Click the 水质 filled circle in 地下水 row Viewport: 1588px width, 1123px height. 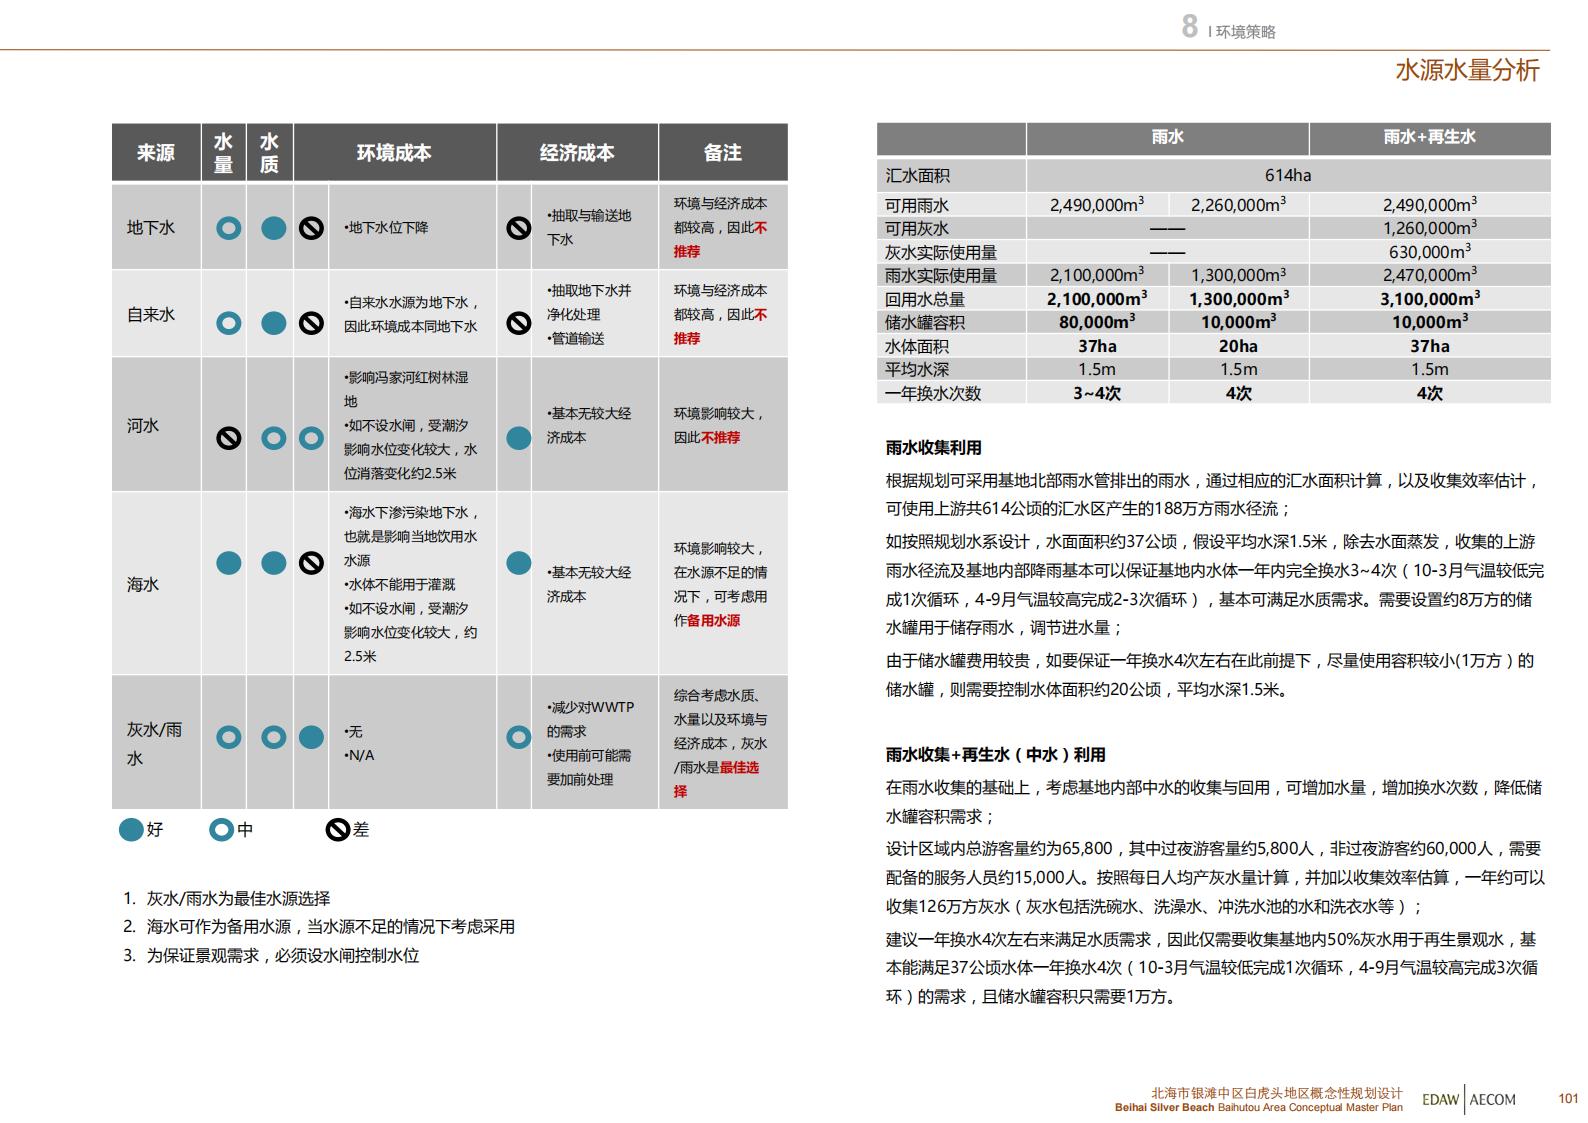tap(273, 228)
